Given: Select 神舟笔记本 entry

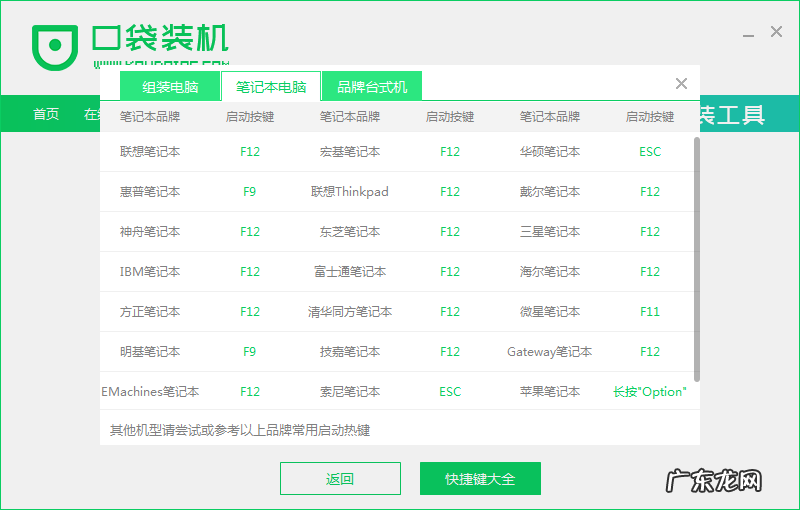Looking at the screenshot, I should (x=150, y=232).
